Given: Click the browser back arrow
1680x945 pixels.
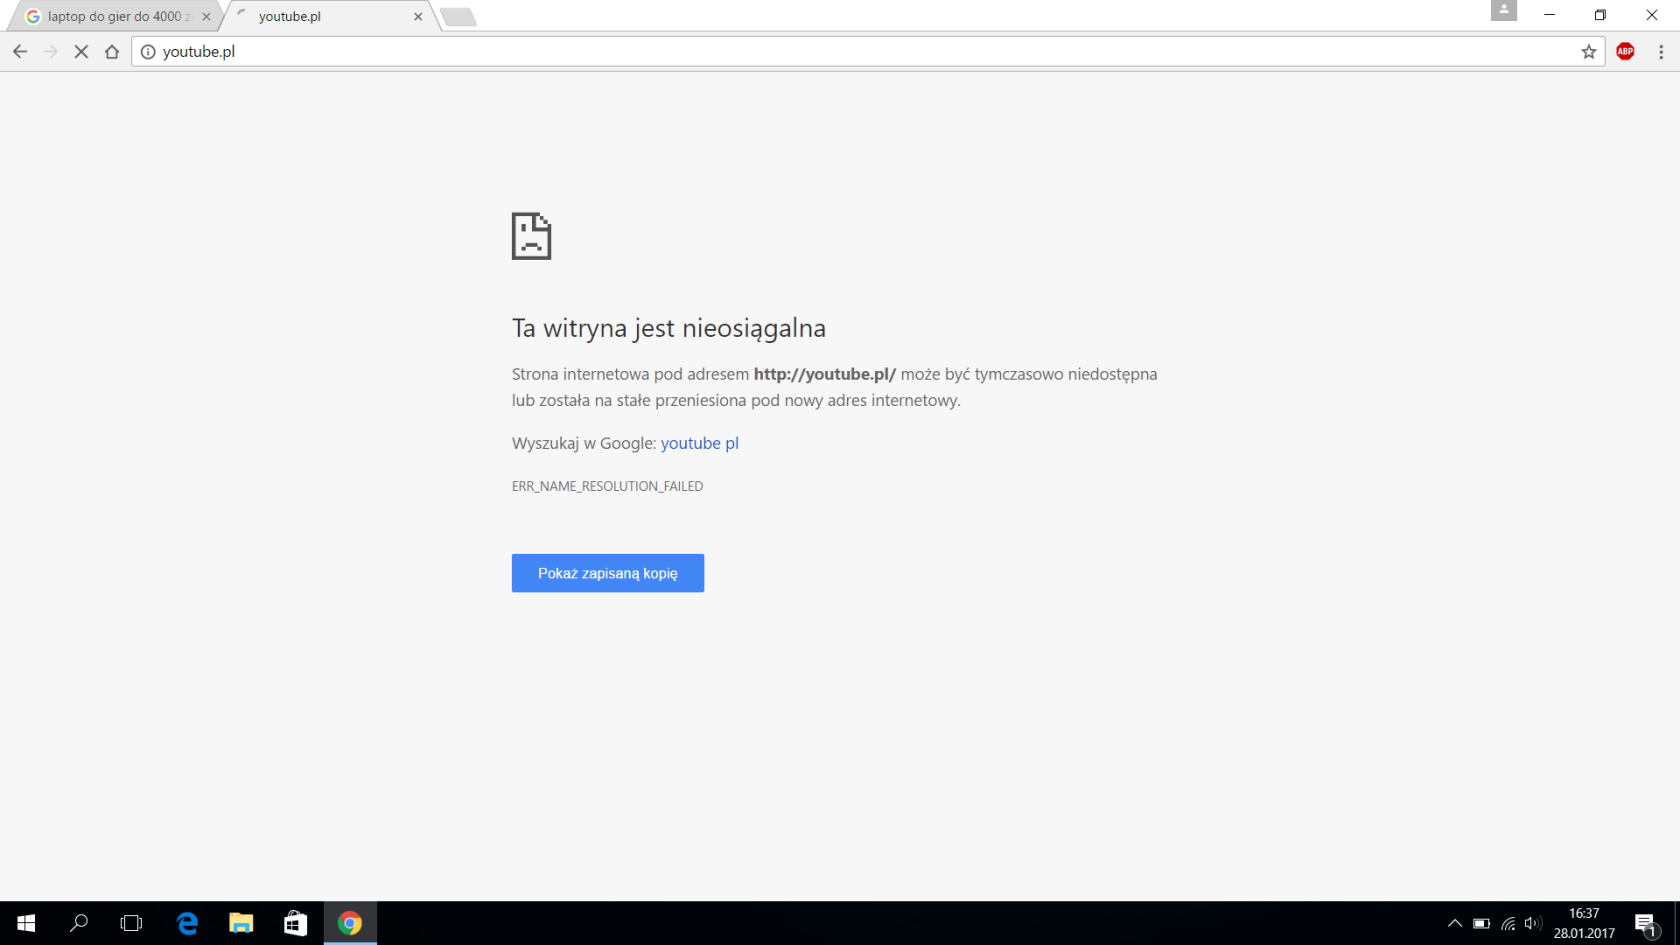Looking at the screenshot, I should (20, 52).
